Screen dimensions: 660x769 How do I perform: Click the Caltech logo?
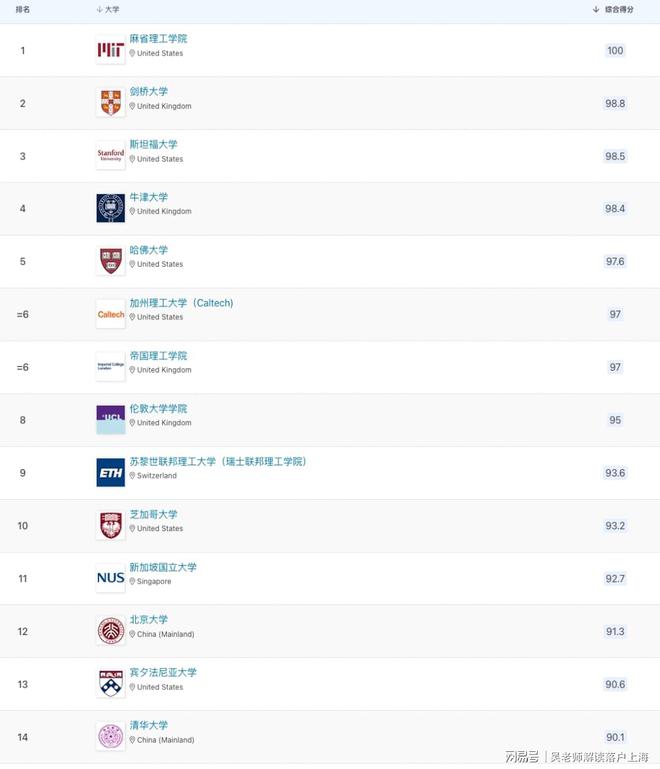pyautogui.click(x=110, y=314)
